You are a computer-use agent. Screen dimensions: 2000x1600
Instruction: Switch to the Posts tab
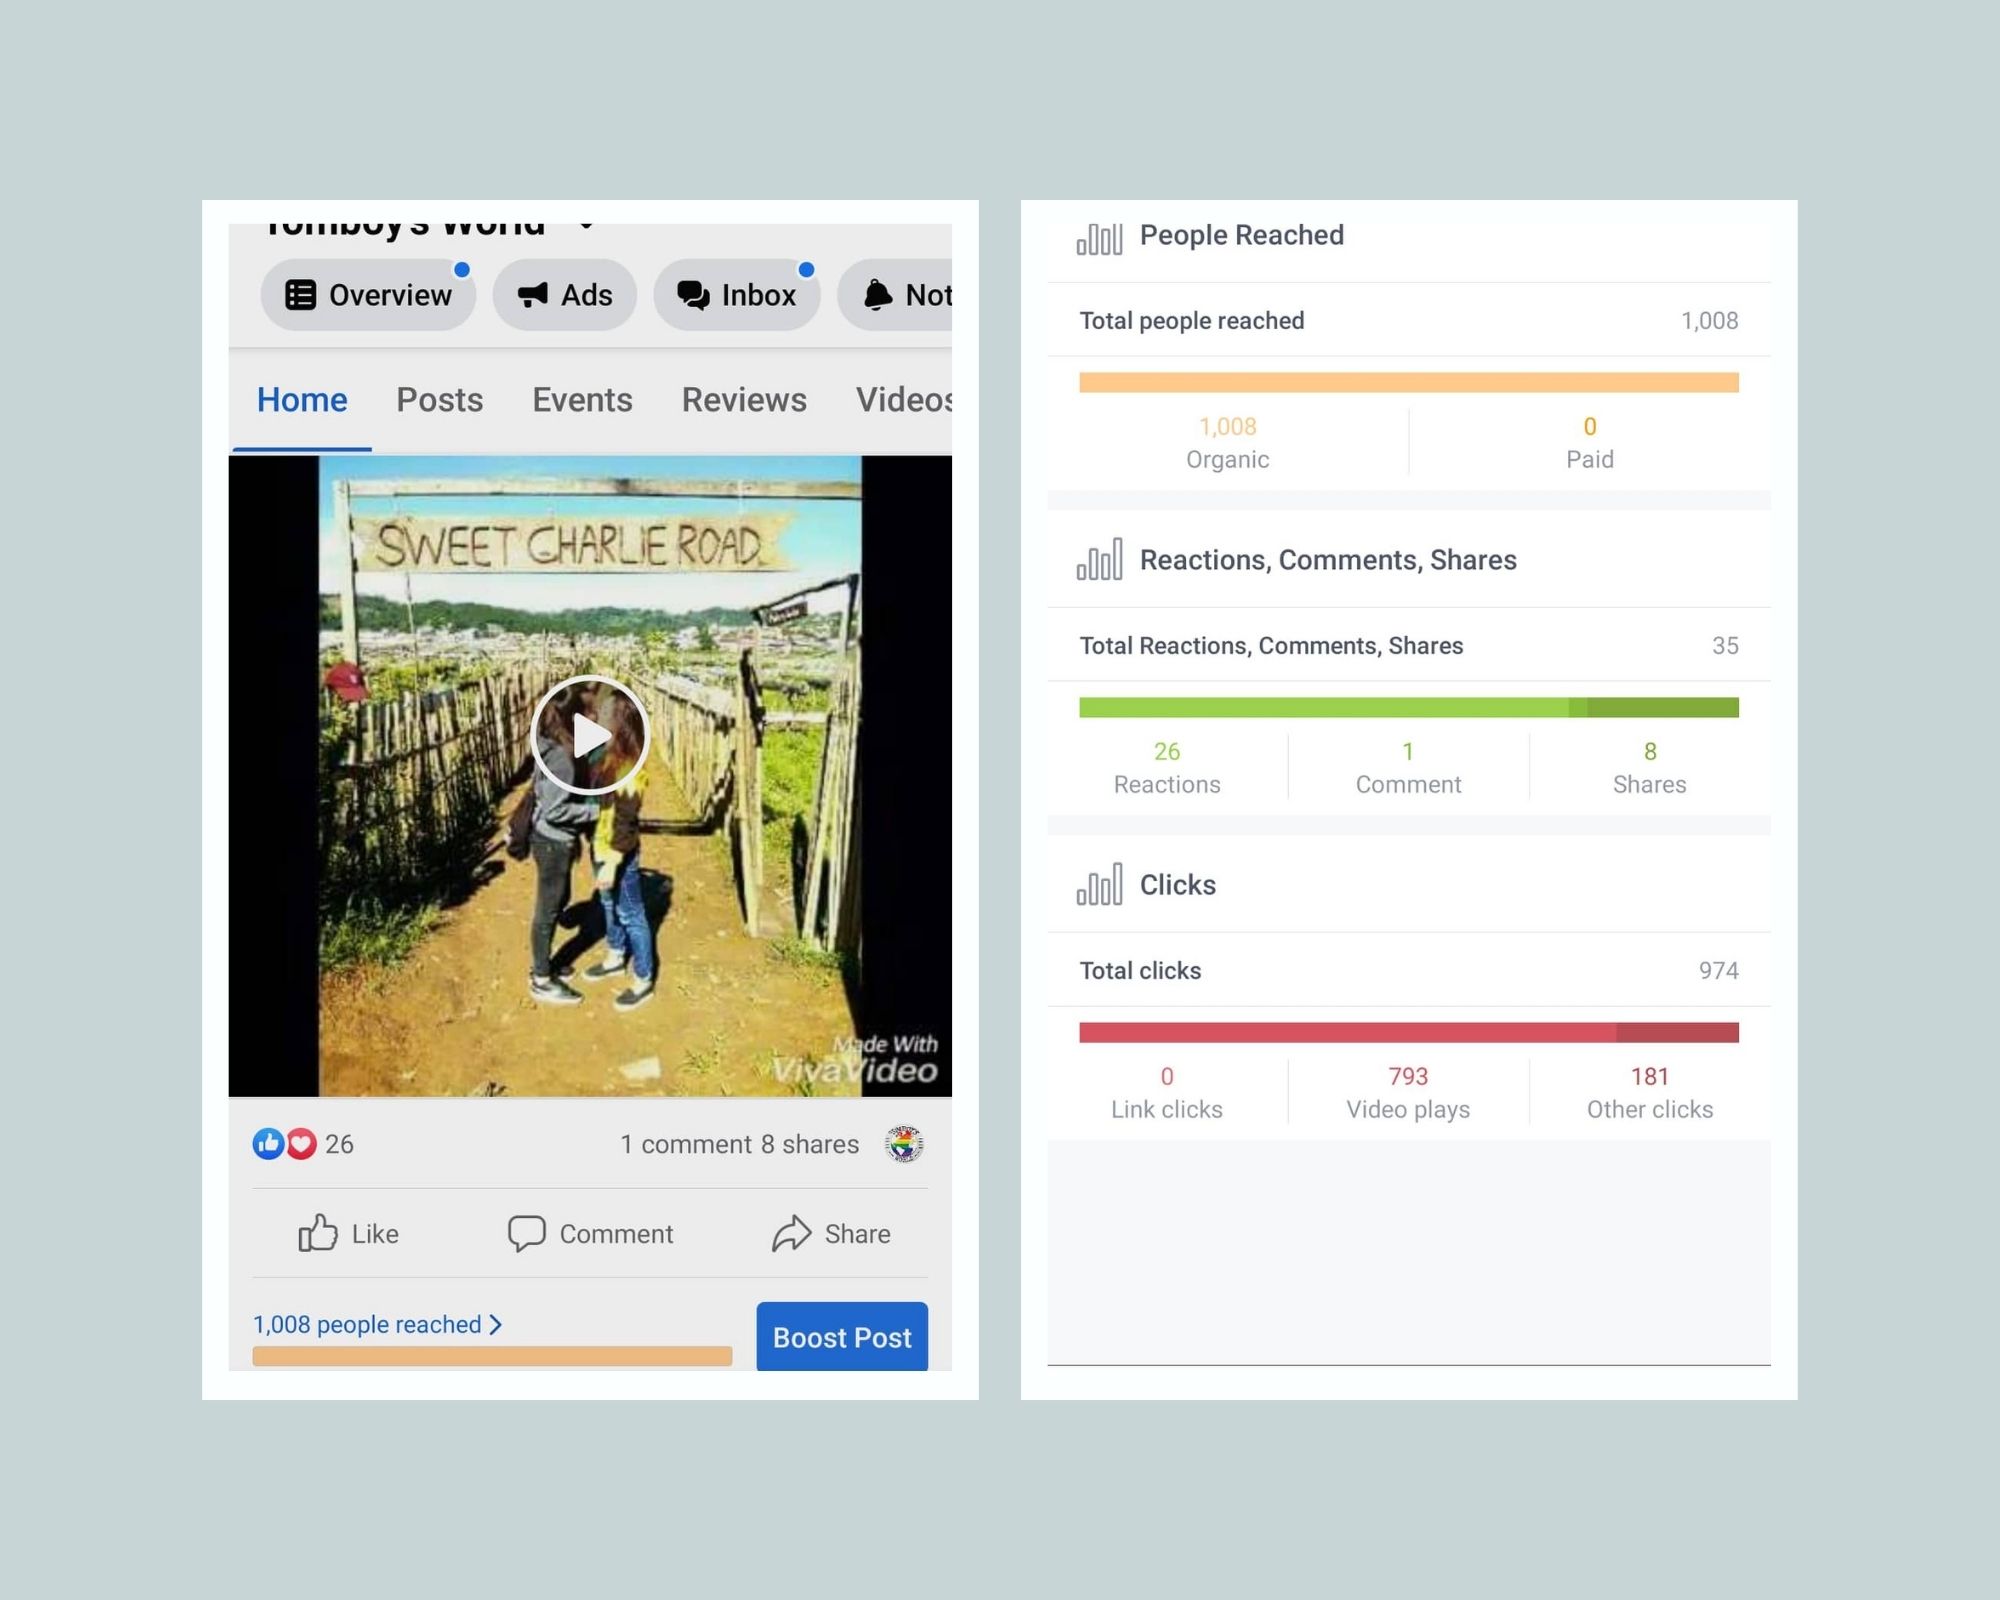click(439, 400)
